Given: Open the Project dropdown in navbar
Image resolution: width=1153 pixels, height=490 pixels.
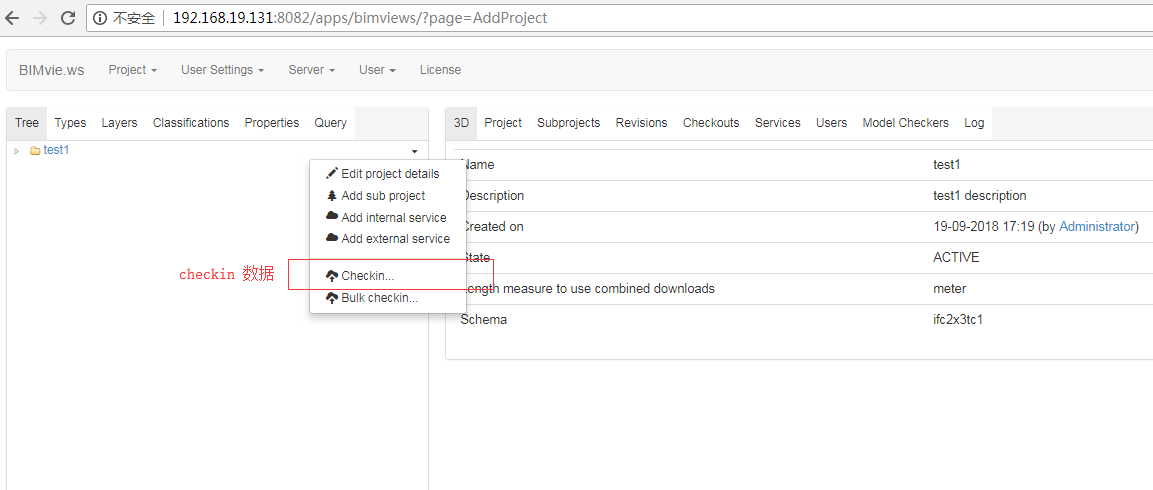Looking at the screenshot, I should (x=133, y=70).
